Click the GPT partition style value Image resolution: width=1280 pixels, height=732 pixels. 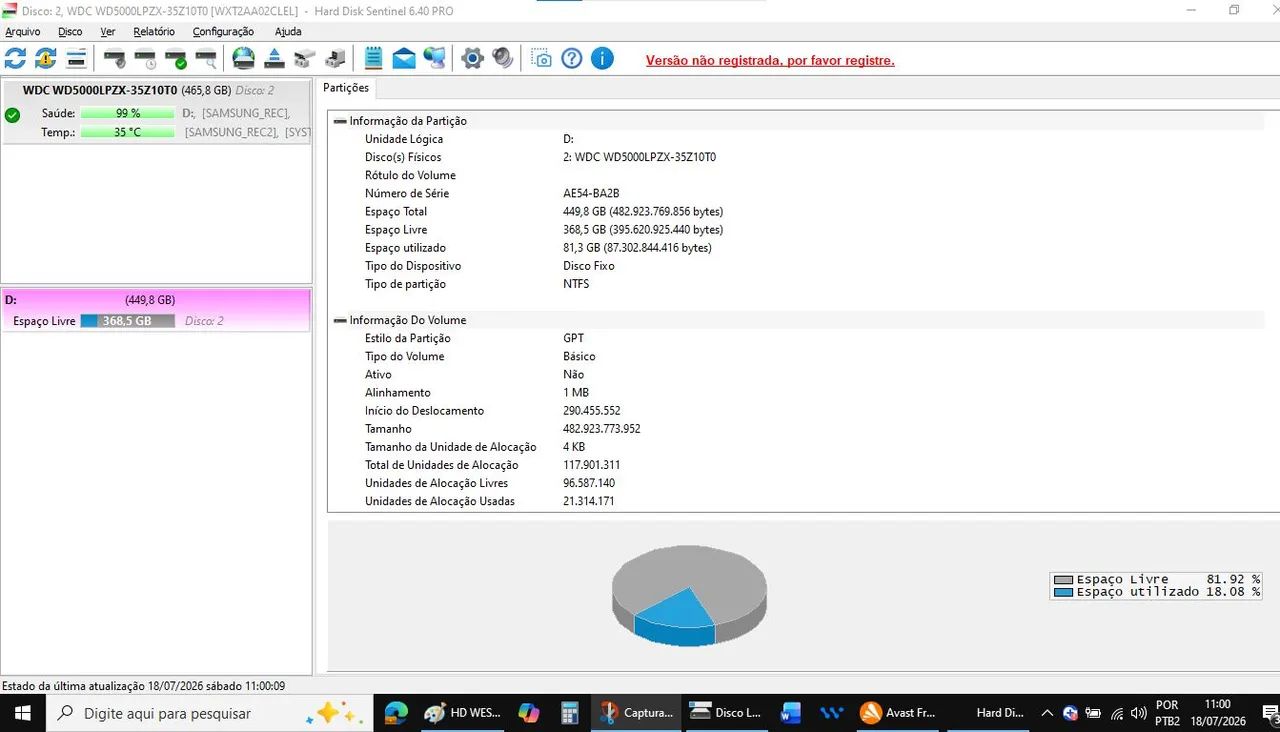click(x=573, y=338)
